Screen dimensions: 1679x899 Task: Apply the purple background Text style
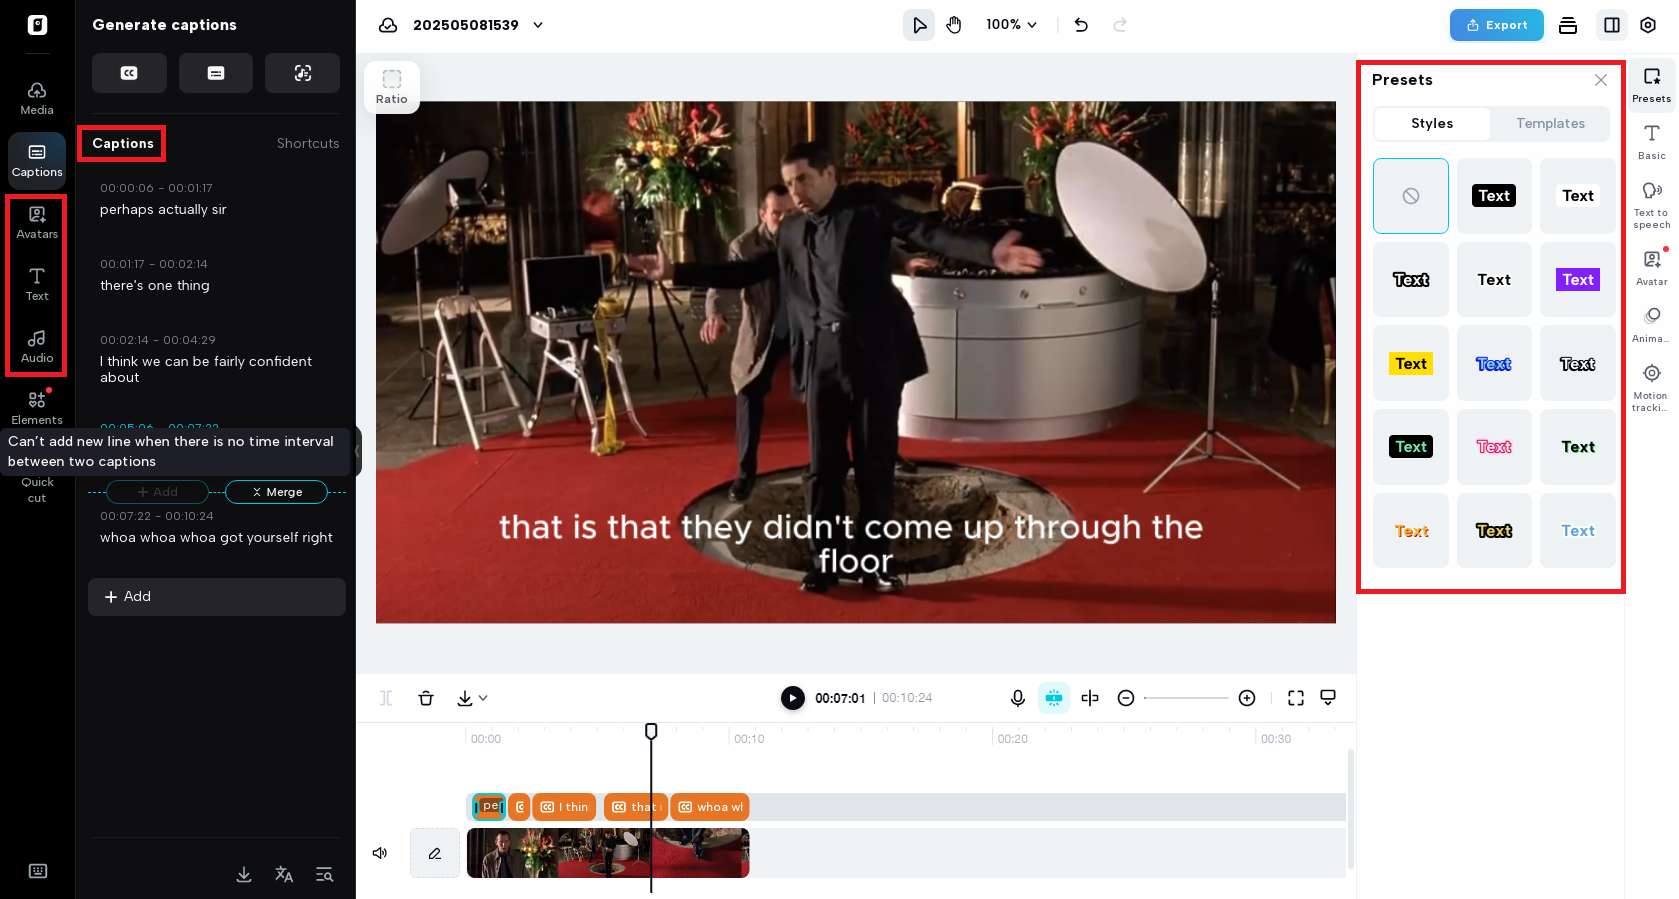point(1578,280)
